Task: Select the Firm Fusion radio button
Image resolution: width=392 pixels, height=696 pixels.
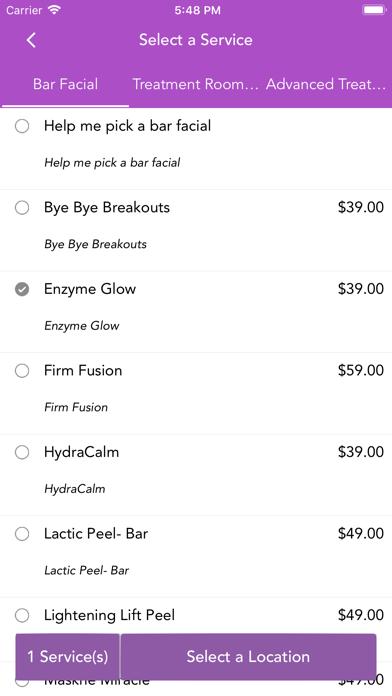Action: (x=22, y=371)
